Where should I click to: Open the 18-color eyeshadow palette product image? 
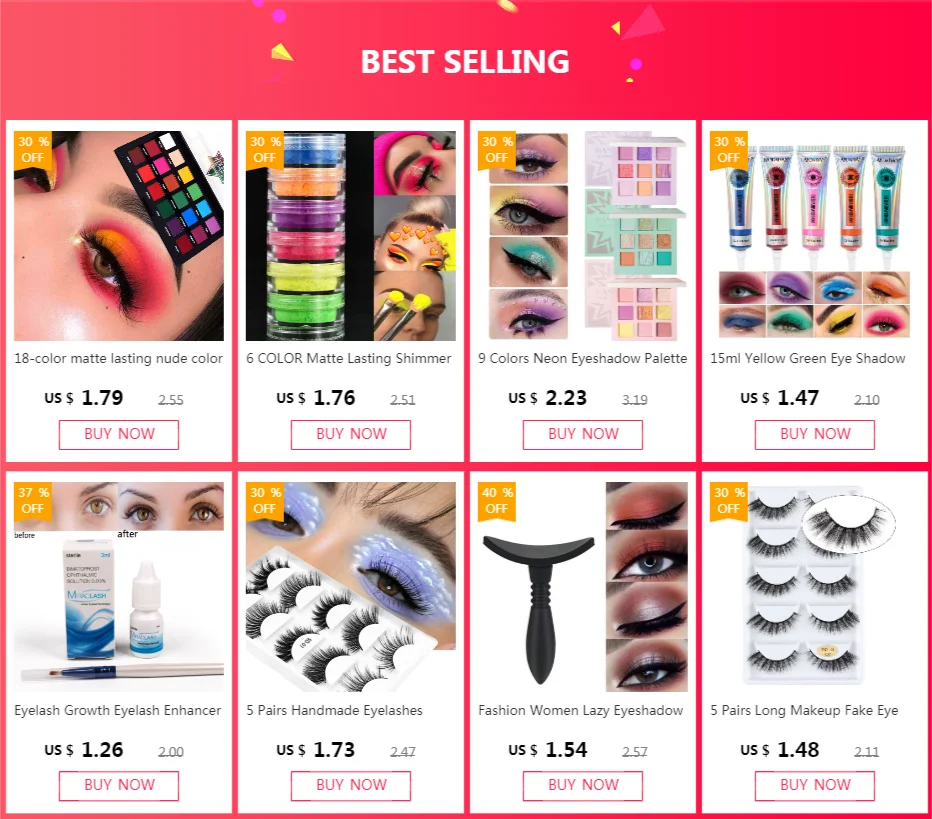[x=119, y=236]
